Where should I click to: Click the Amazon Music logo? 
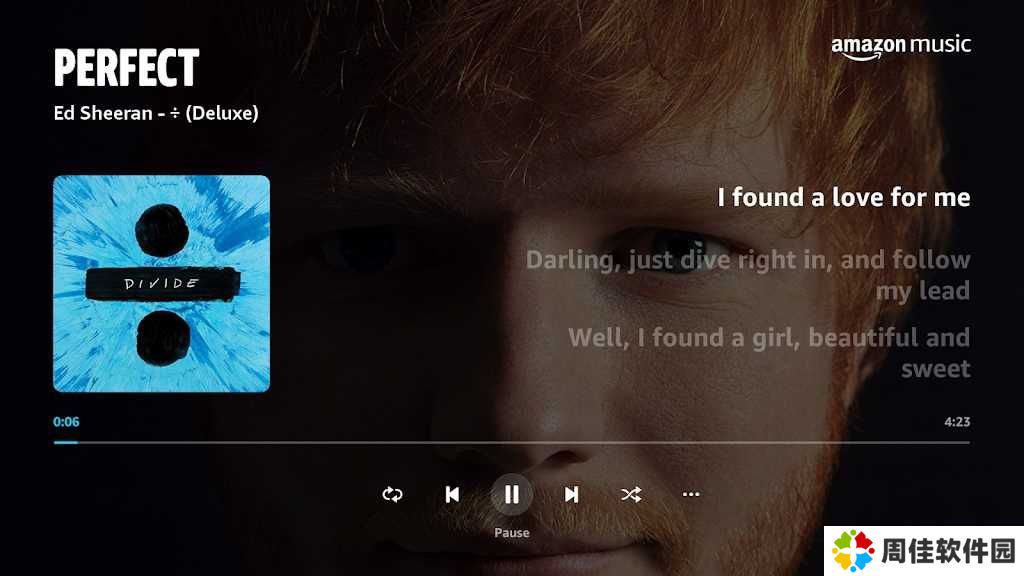[x=901, y=47]
